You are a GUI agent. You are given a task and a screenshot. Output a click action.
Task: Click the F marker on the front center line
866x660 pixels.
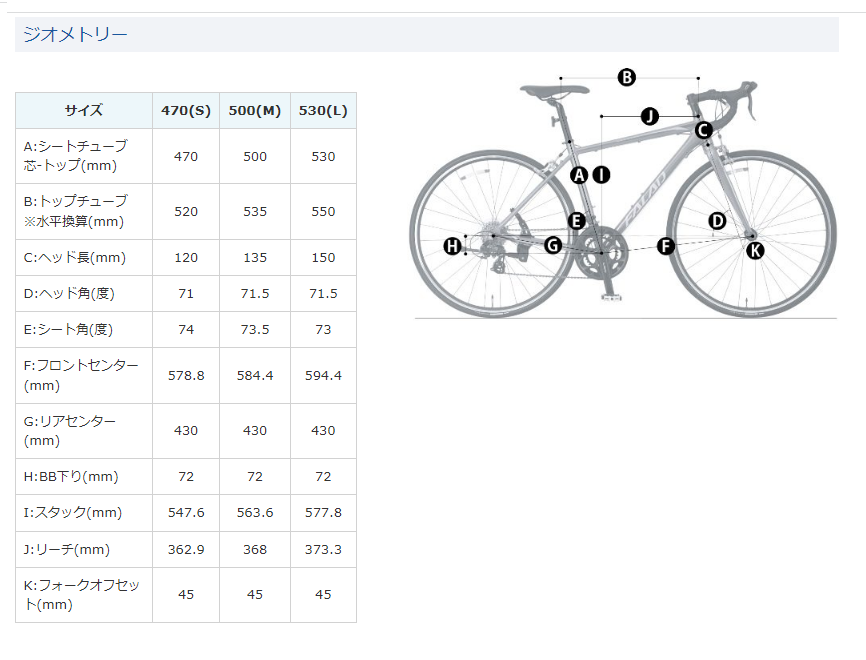click(x=666, y=246)
